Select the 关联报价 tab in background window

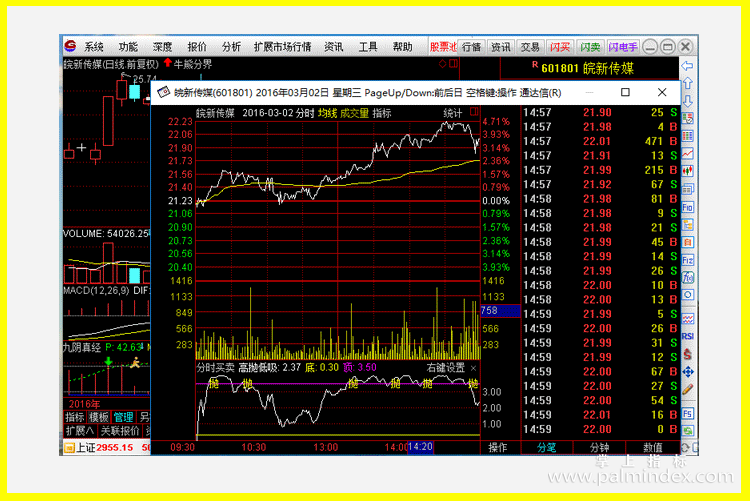tap(120, 431)
